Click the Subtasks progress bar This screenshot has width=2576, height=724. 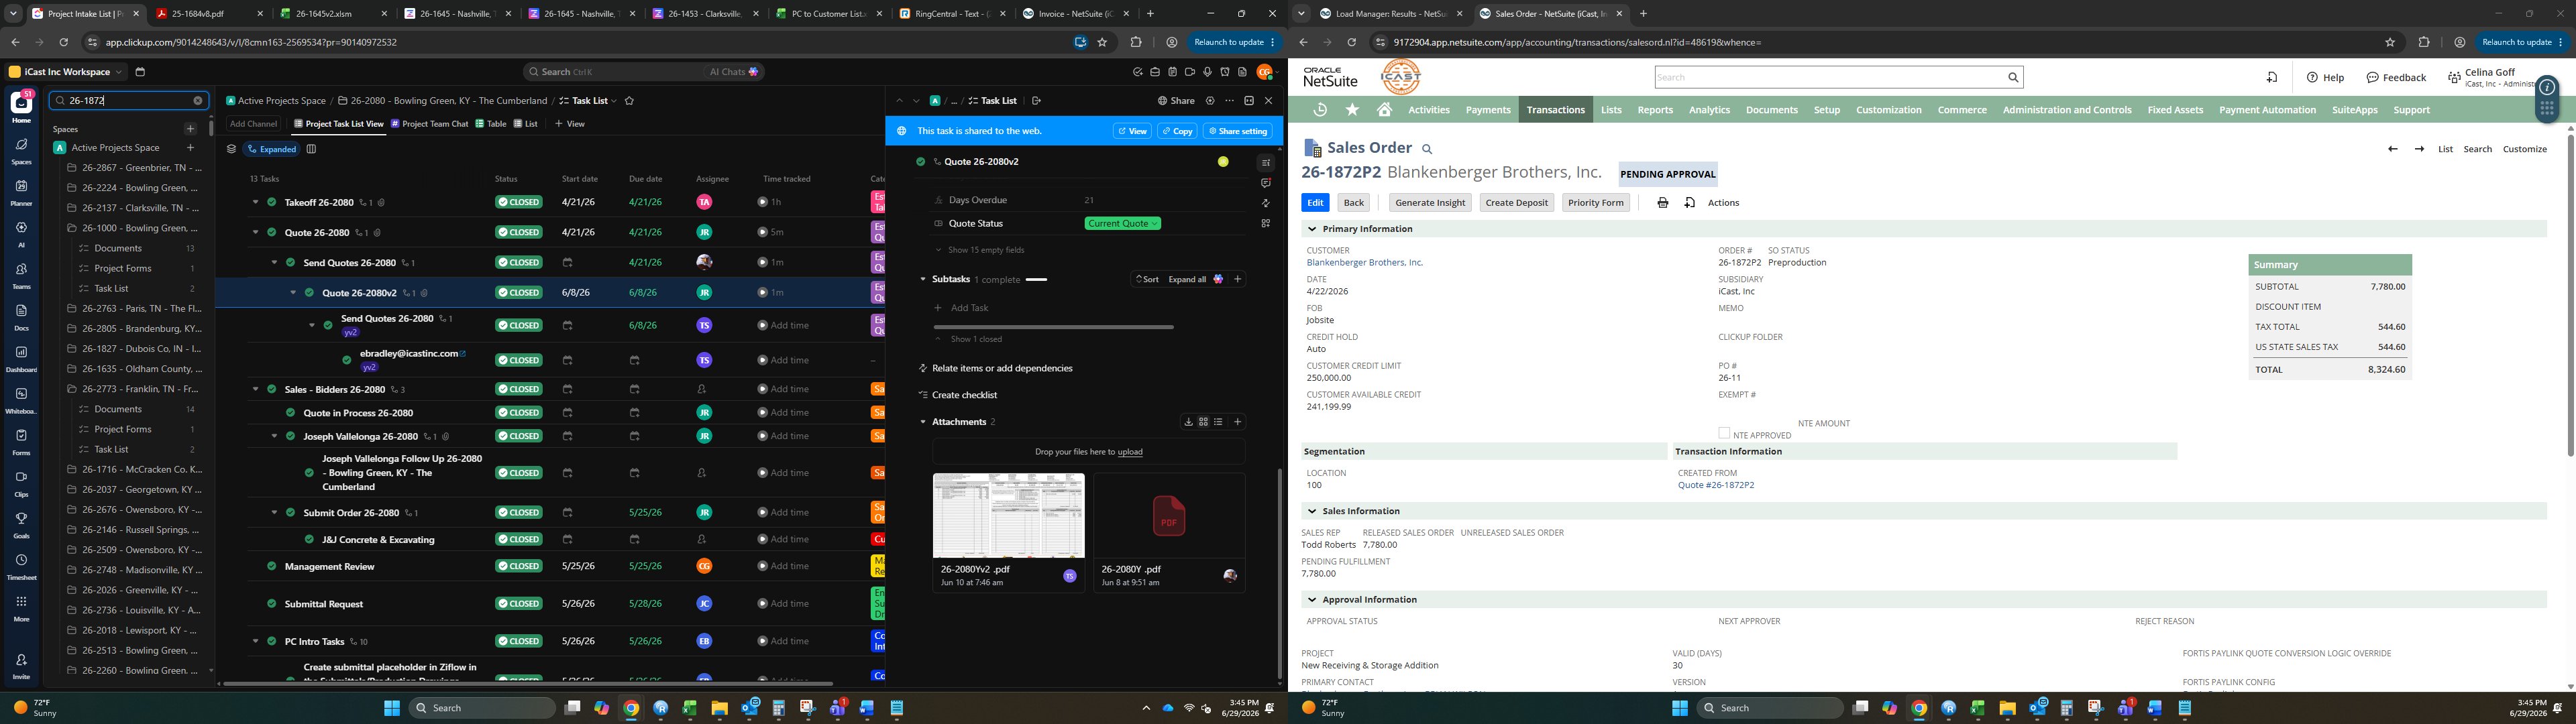(1037, 280)
